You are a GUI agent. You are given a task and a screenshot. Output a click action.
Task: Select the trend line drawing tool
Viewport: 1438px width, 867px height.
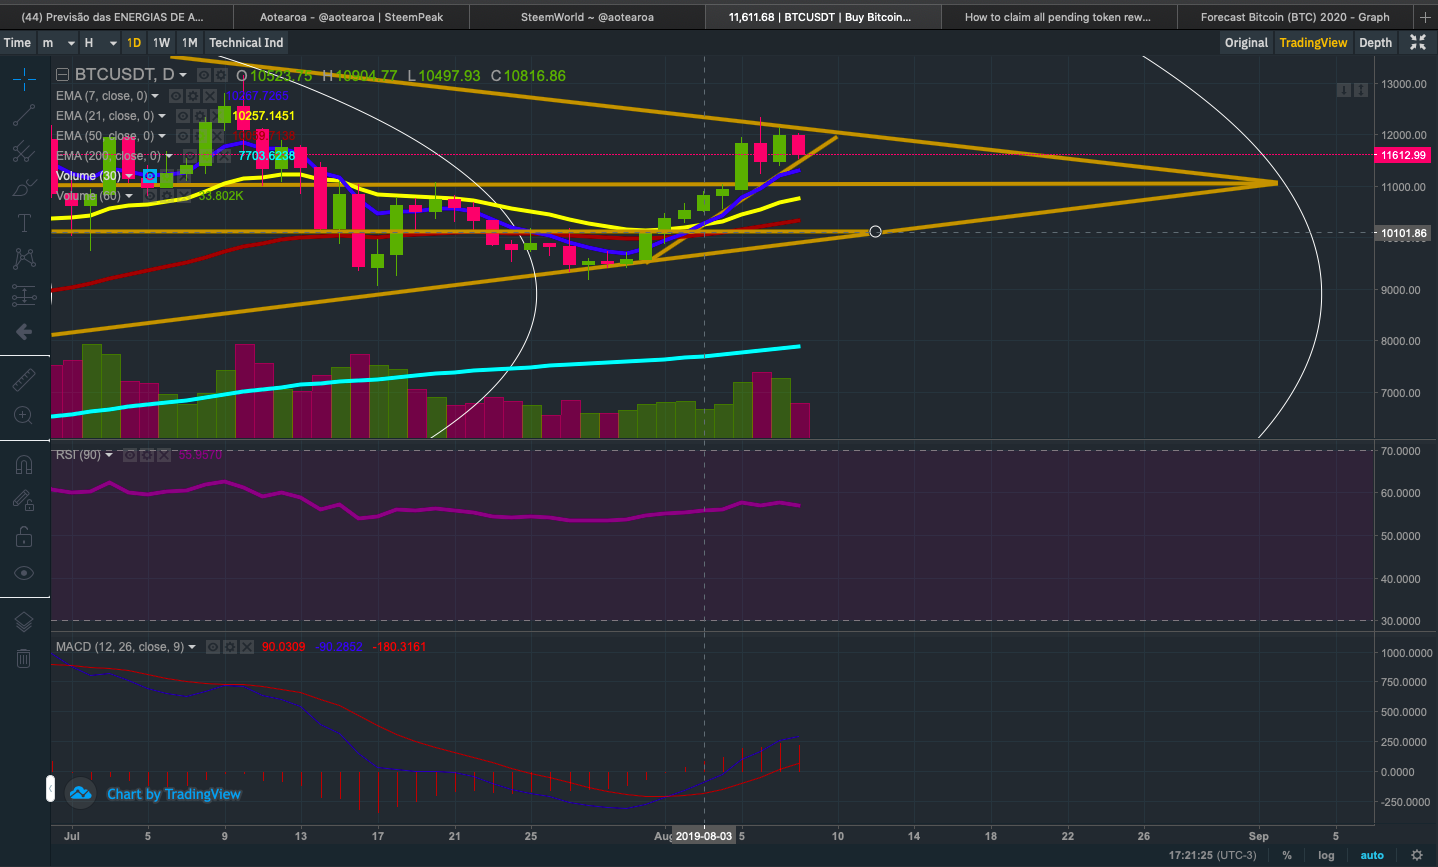coord(24,115)
